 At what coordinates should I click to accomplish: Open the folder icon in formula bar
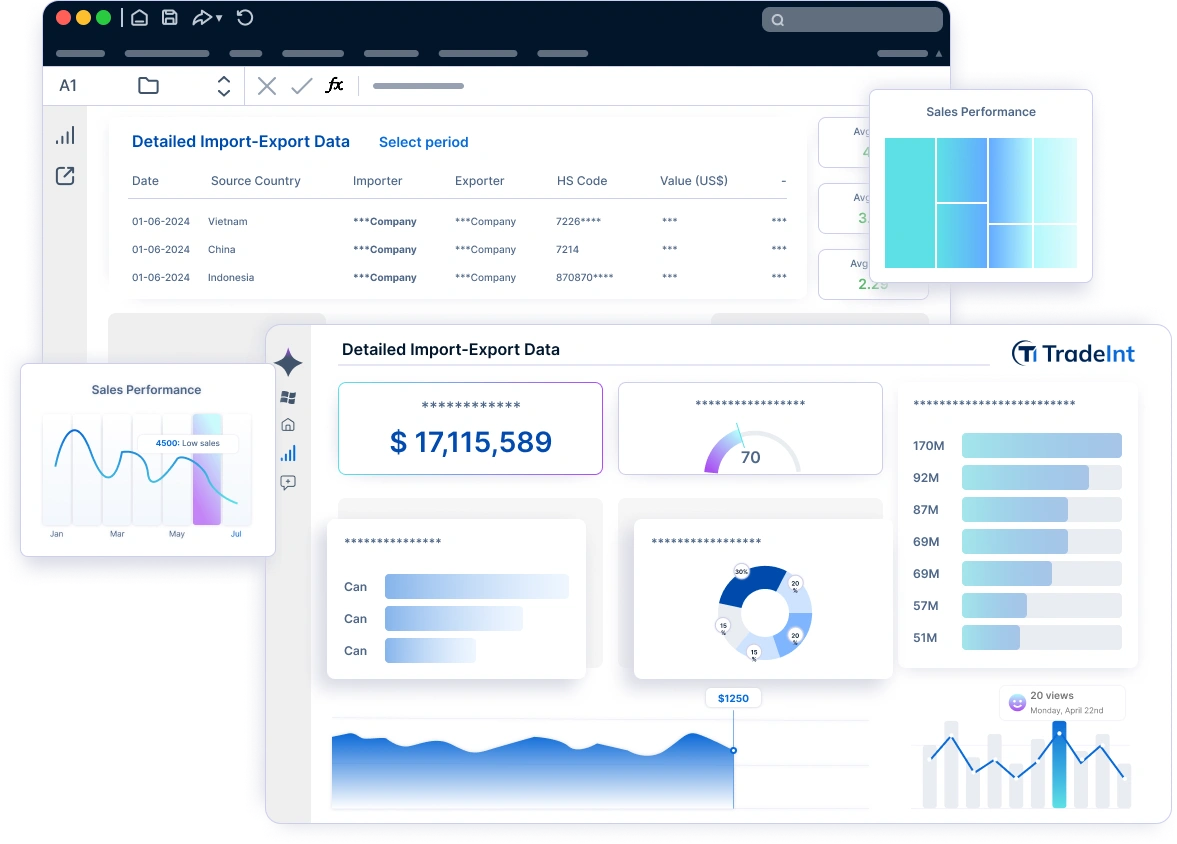click(149, 86)
